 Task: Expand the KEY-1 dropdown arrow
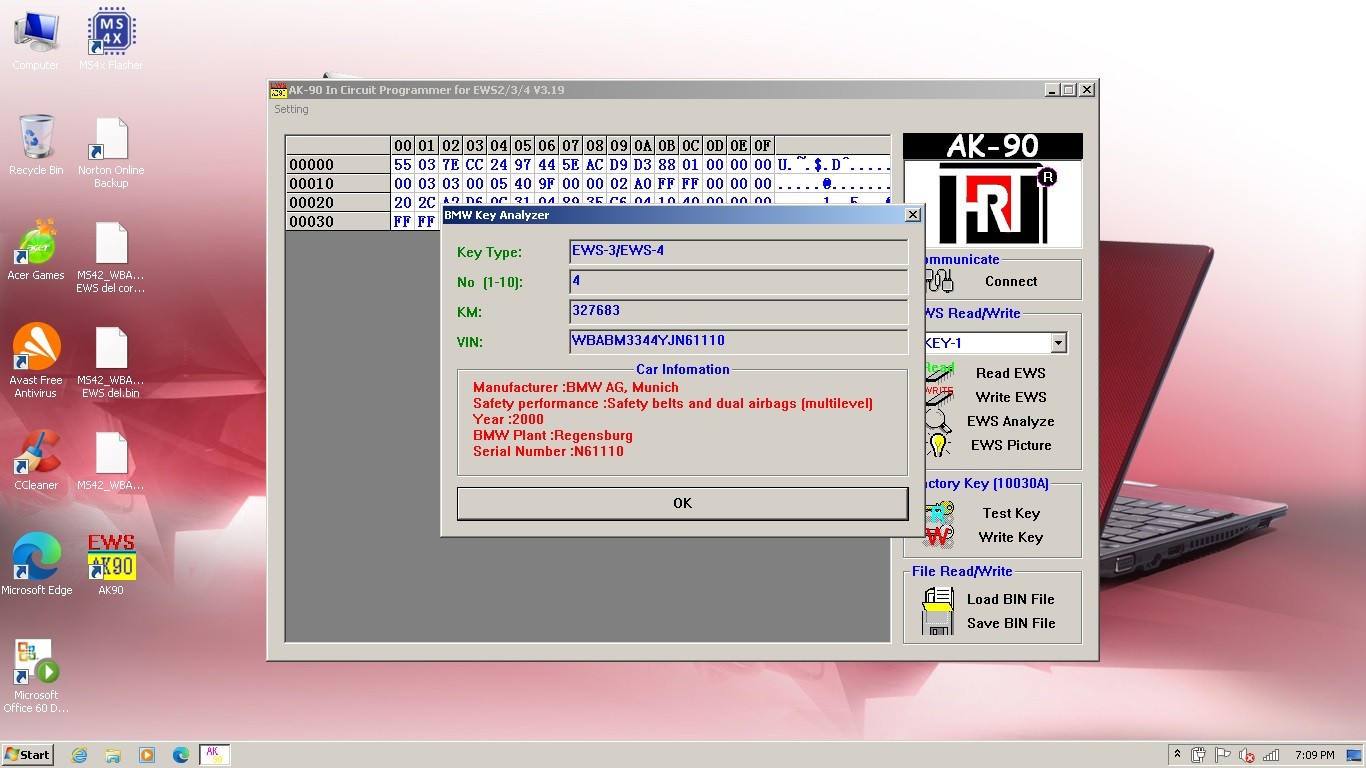[1058, 343]
